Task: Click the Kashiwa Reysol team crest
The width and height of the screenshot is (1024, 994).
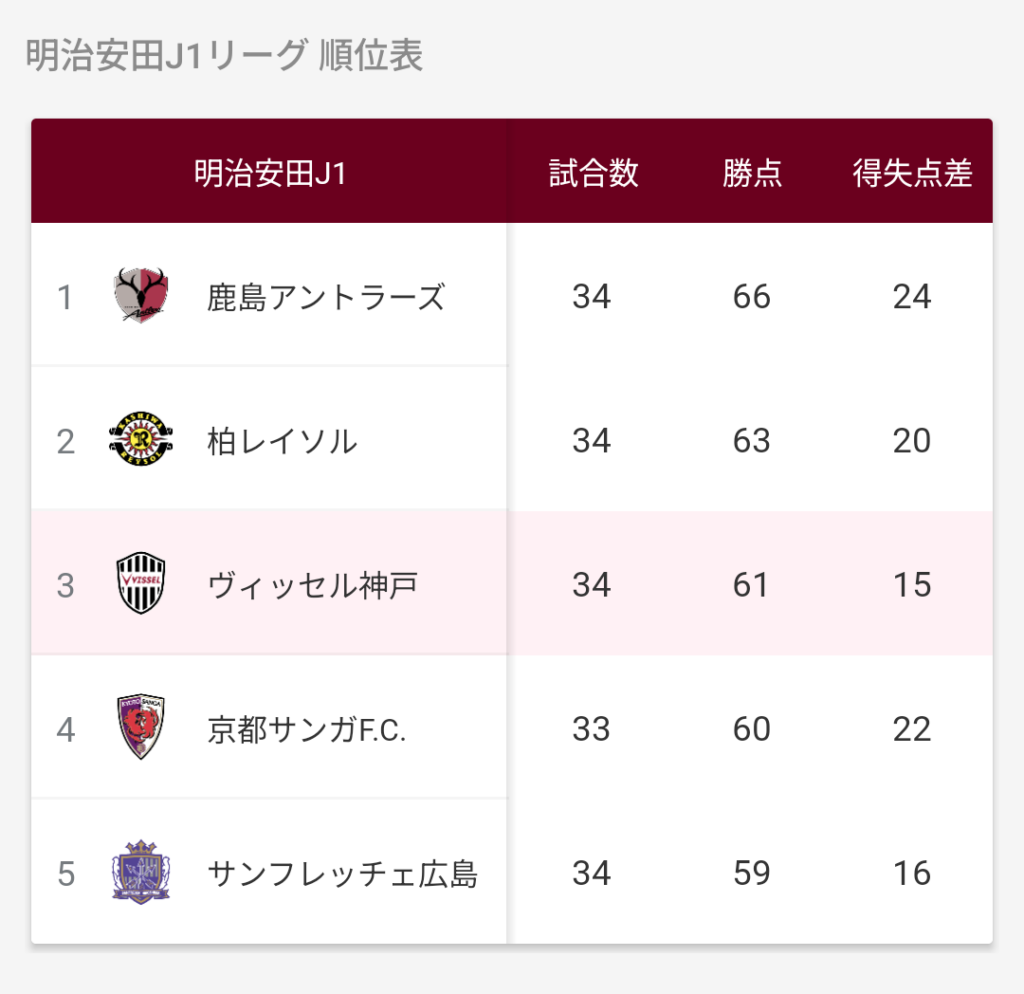Action: click(141, 440)
